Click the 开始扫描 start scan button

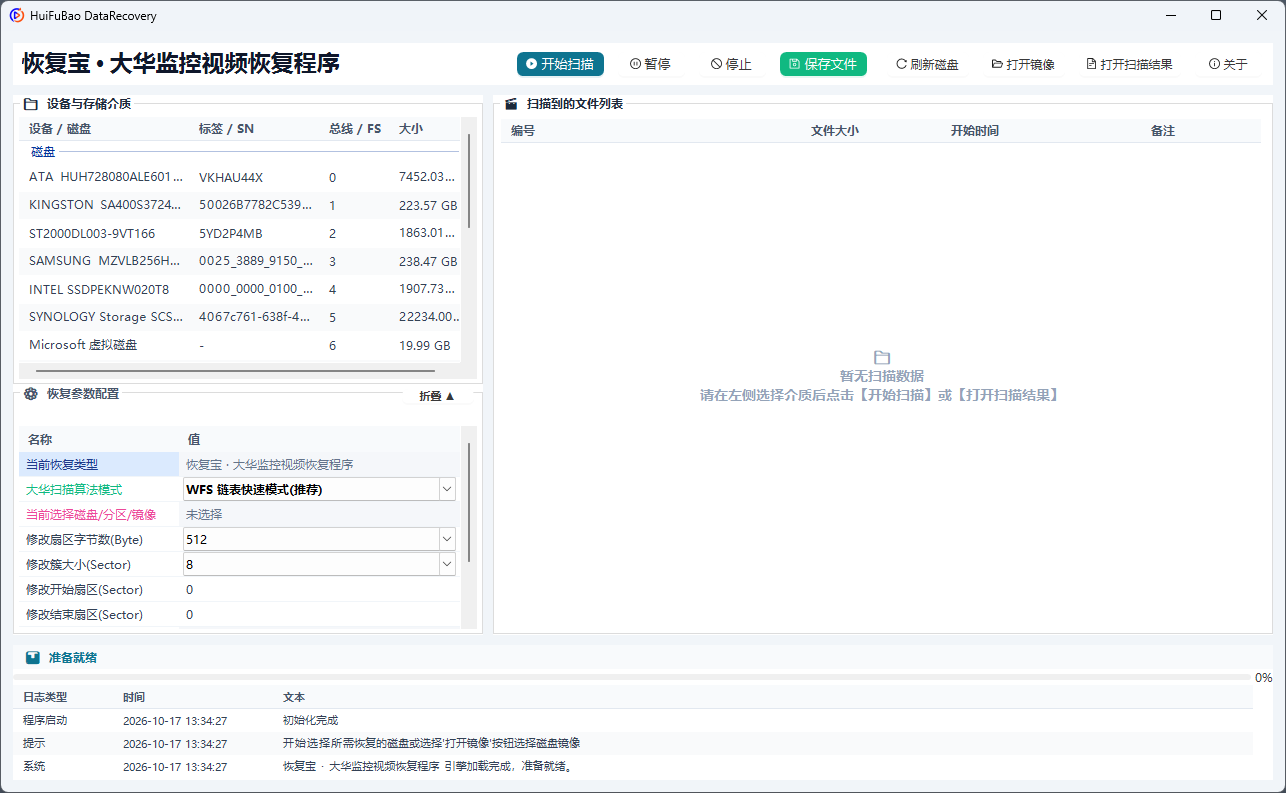tap(560, 64)
